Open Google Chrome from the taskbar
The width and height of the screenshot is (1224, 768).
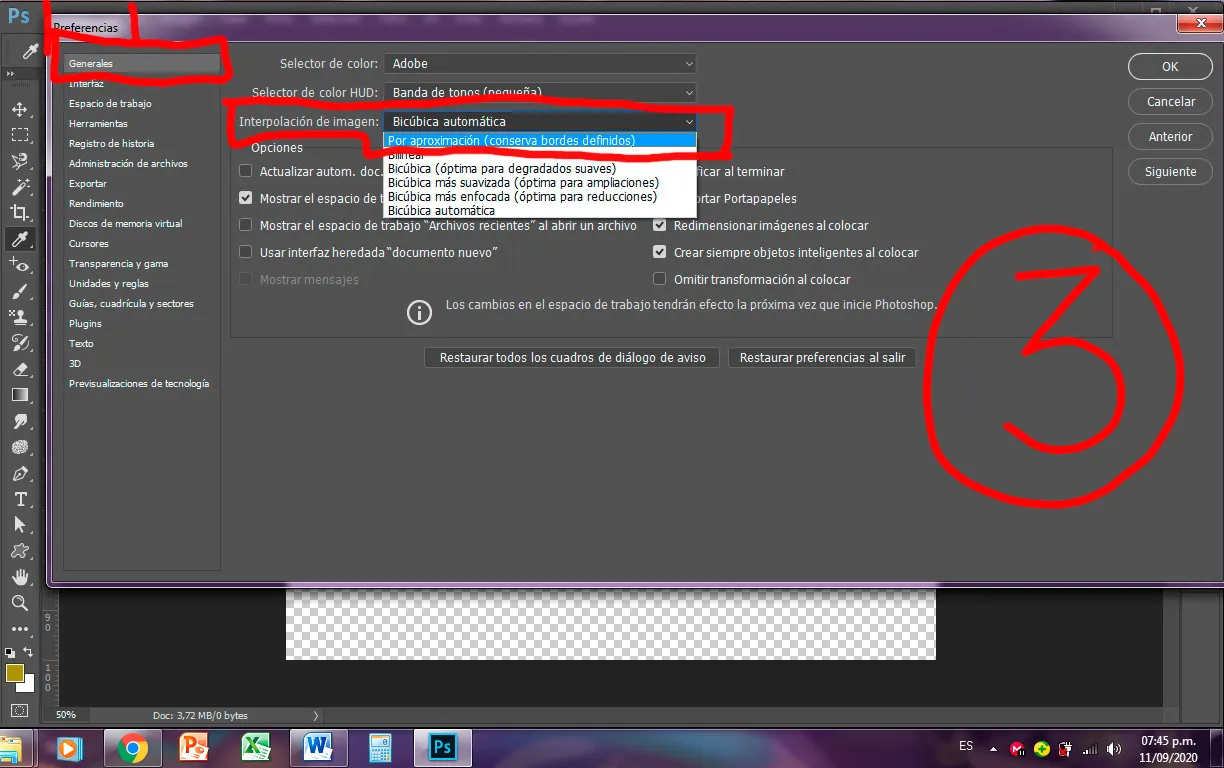(133, 748)
